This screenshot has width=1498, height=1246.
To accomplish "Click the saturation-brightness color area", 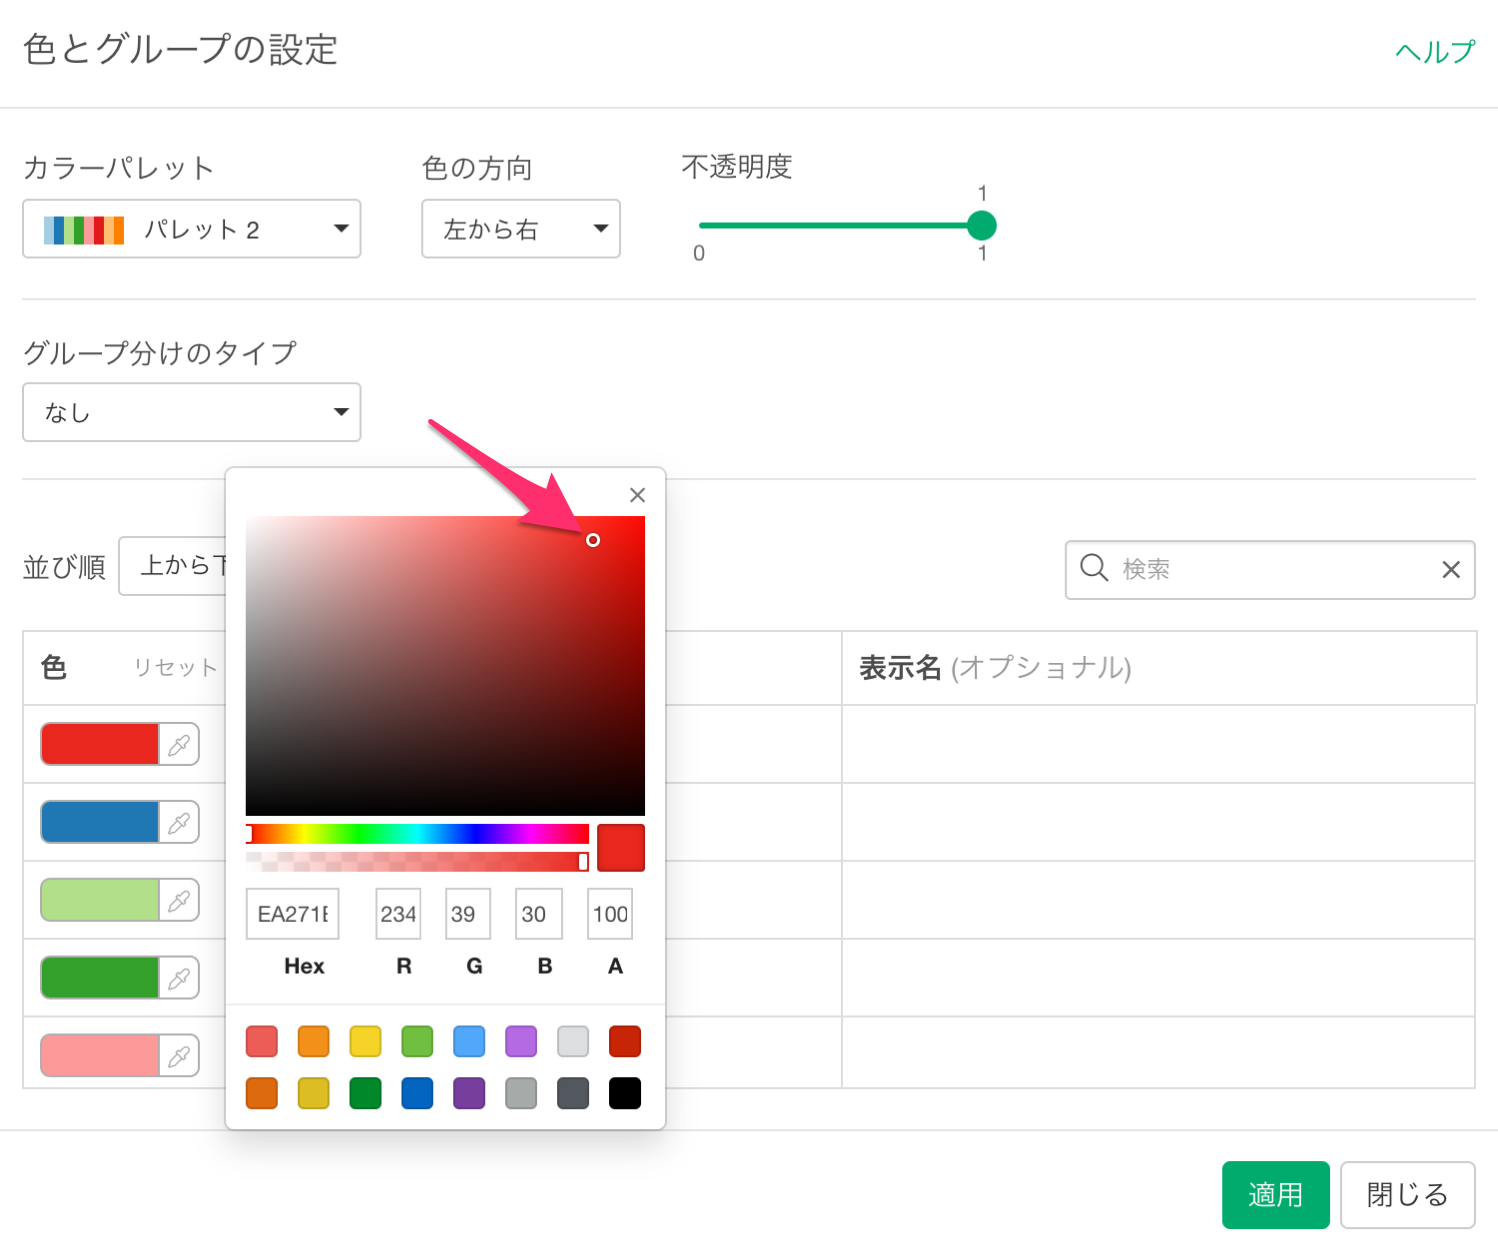I will pos(445,666).
